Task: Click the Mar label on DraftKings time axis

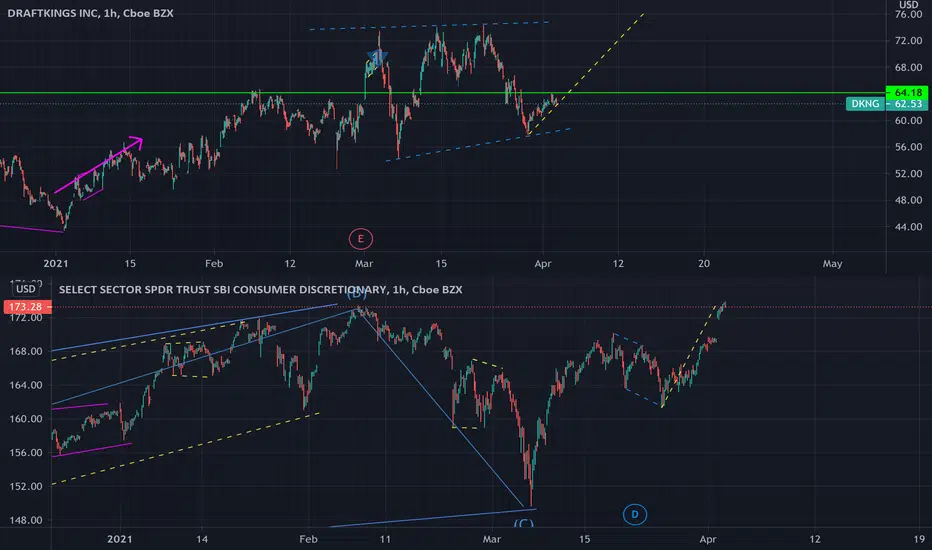Action: (364, 263)
